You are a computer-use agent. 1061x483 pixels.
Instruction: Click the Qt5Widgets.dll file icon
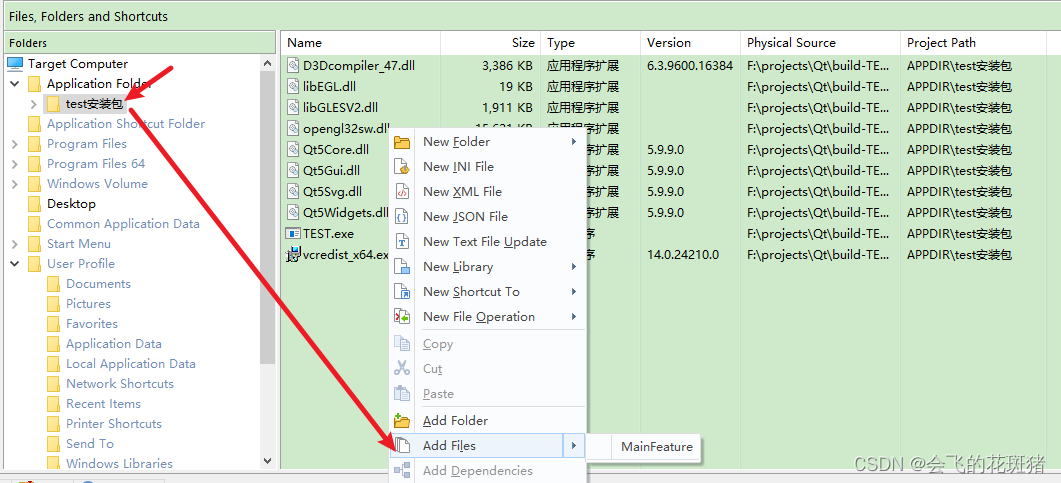tap(292, 212)
